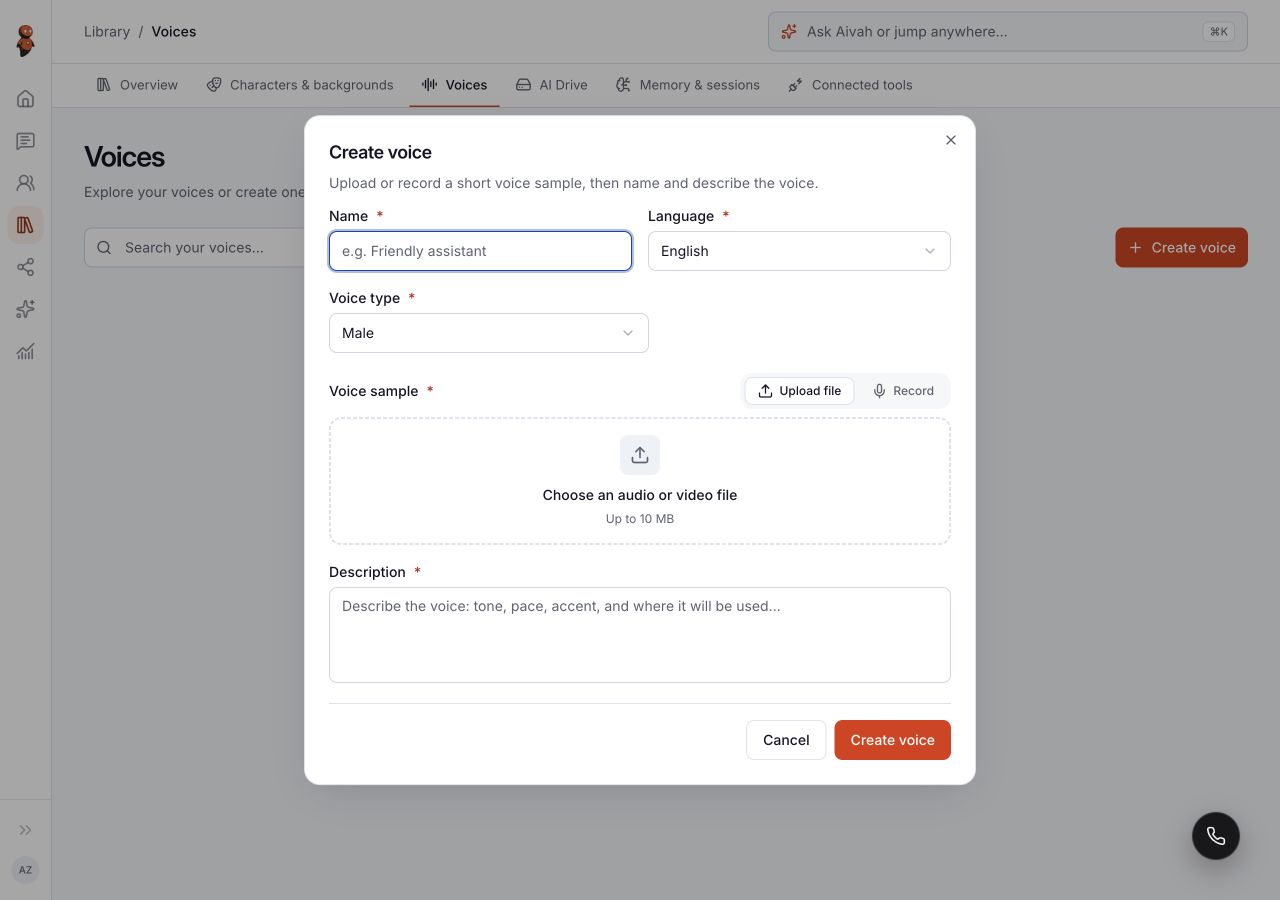1280x900 pixels.
Task: Open the share nodes sidebar icon
Action: (26, 267)
